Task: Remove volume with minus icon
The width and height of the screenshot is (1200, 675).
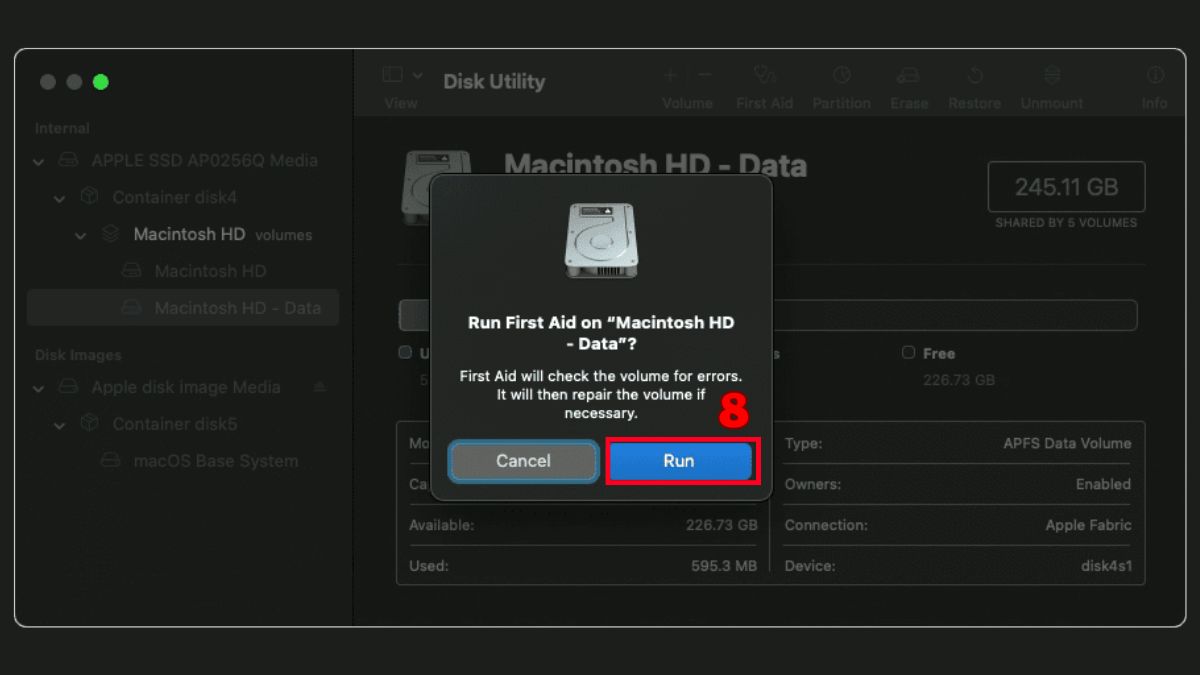Action: [705, 75]
